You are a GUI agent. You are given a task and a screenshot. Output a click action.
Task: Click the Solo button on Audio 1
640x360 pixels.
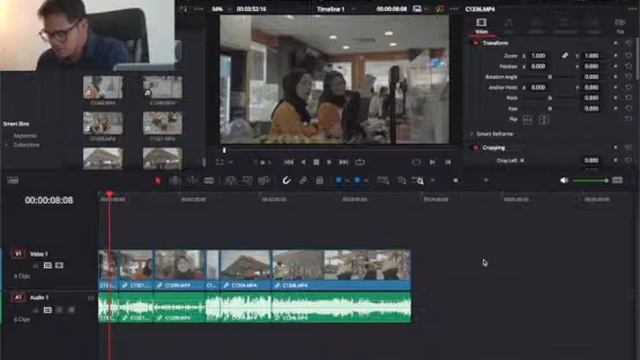click(60, 310)
